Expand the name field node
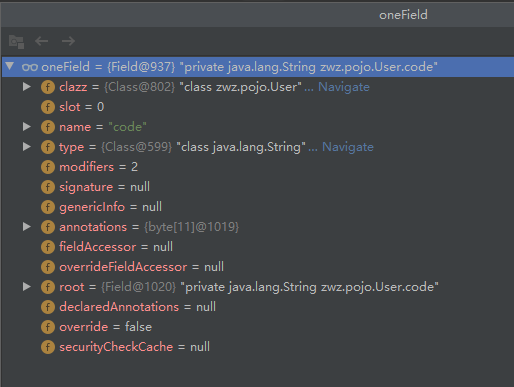The image size is (514, 387). click(27, 127)
